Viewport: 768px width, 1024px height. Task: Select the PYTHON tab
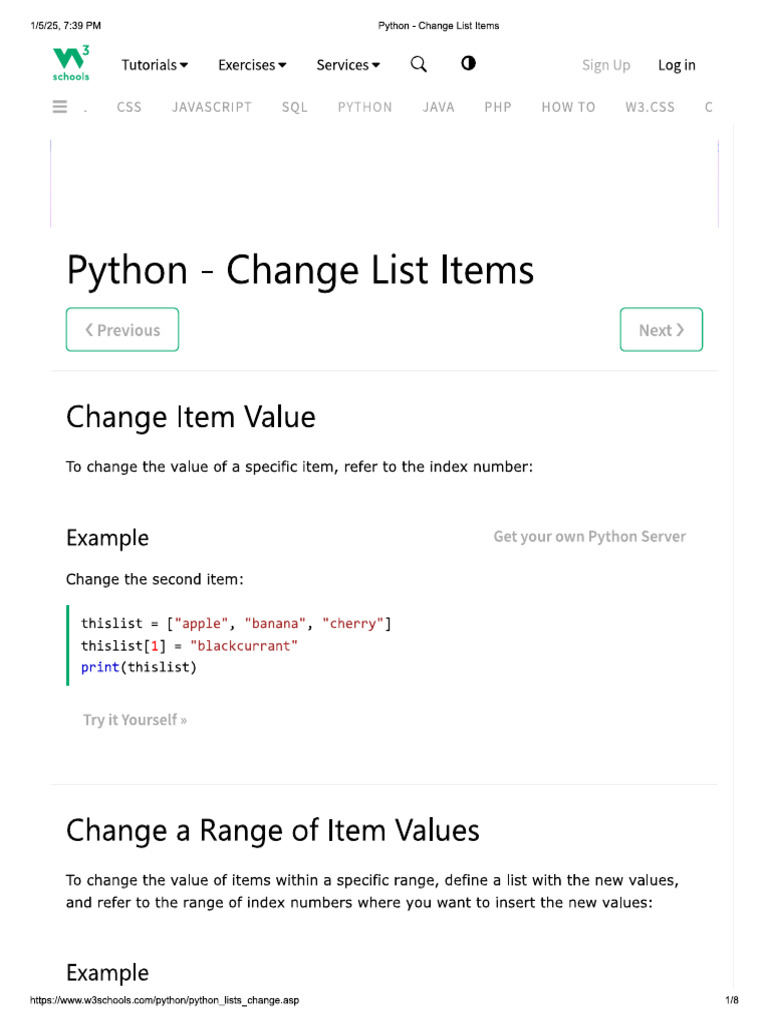365,107
